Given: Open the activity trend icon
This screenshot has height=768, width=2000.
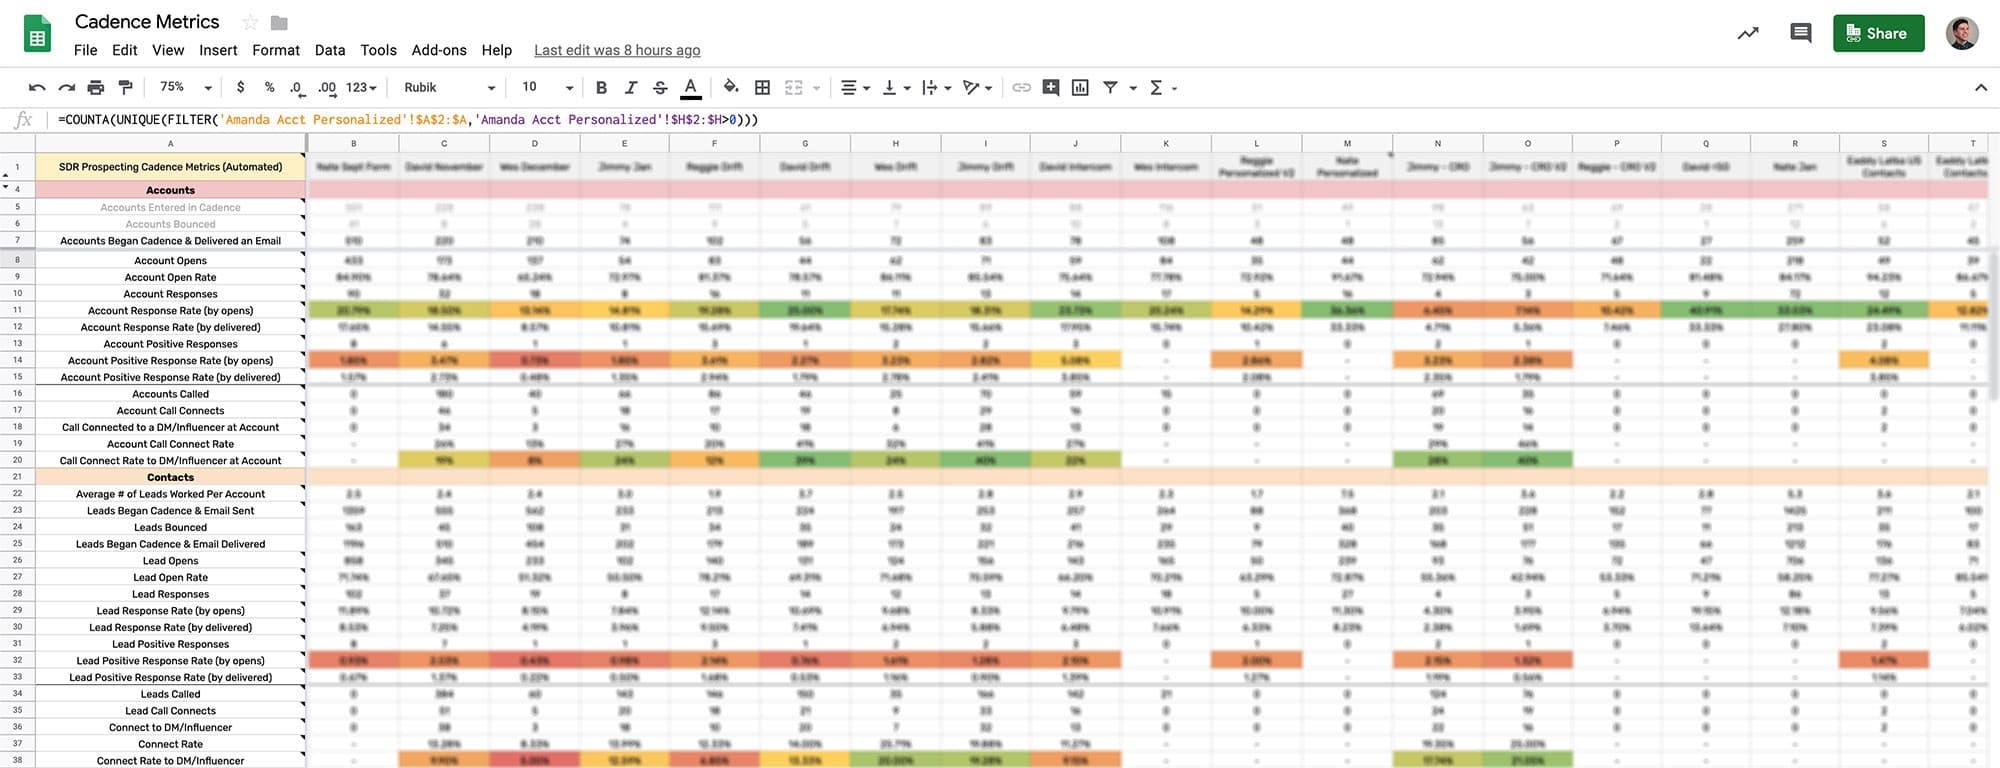Looking at the screenshot, I should 1748,33.
